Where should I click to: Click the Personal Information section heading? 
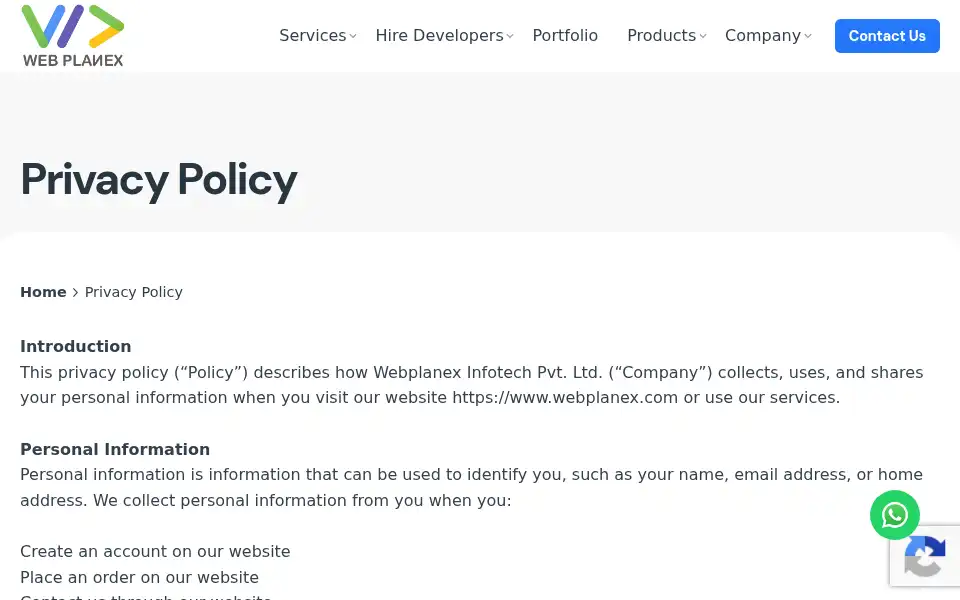tap(115, 449)
